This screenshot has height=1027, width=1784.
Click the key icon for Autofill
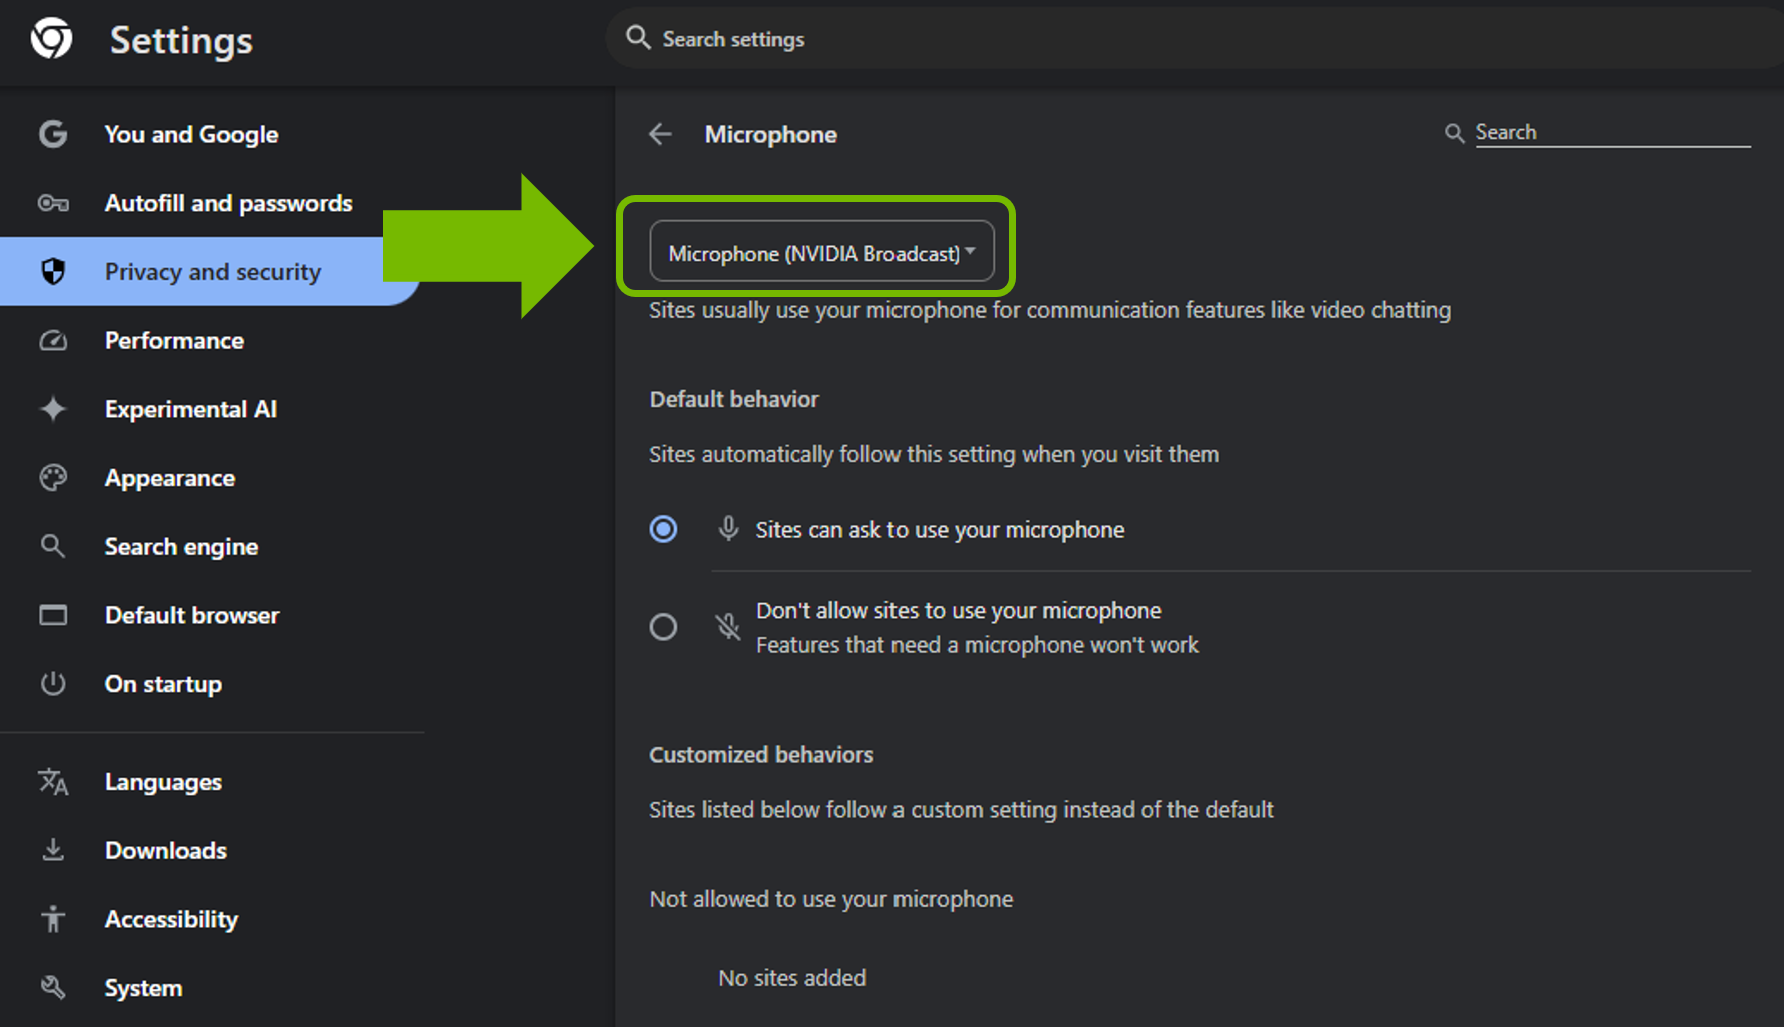point(53,203)
